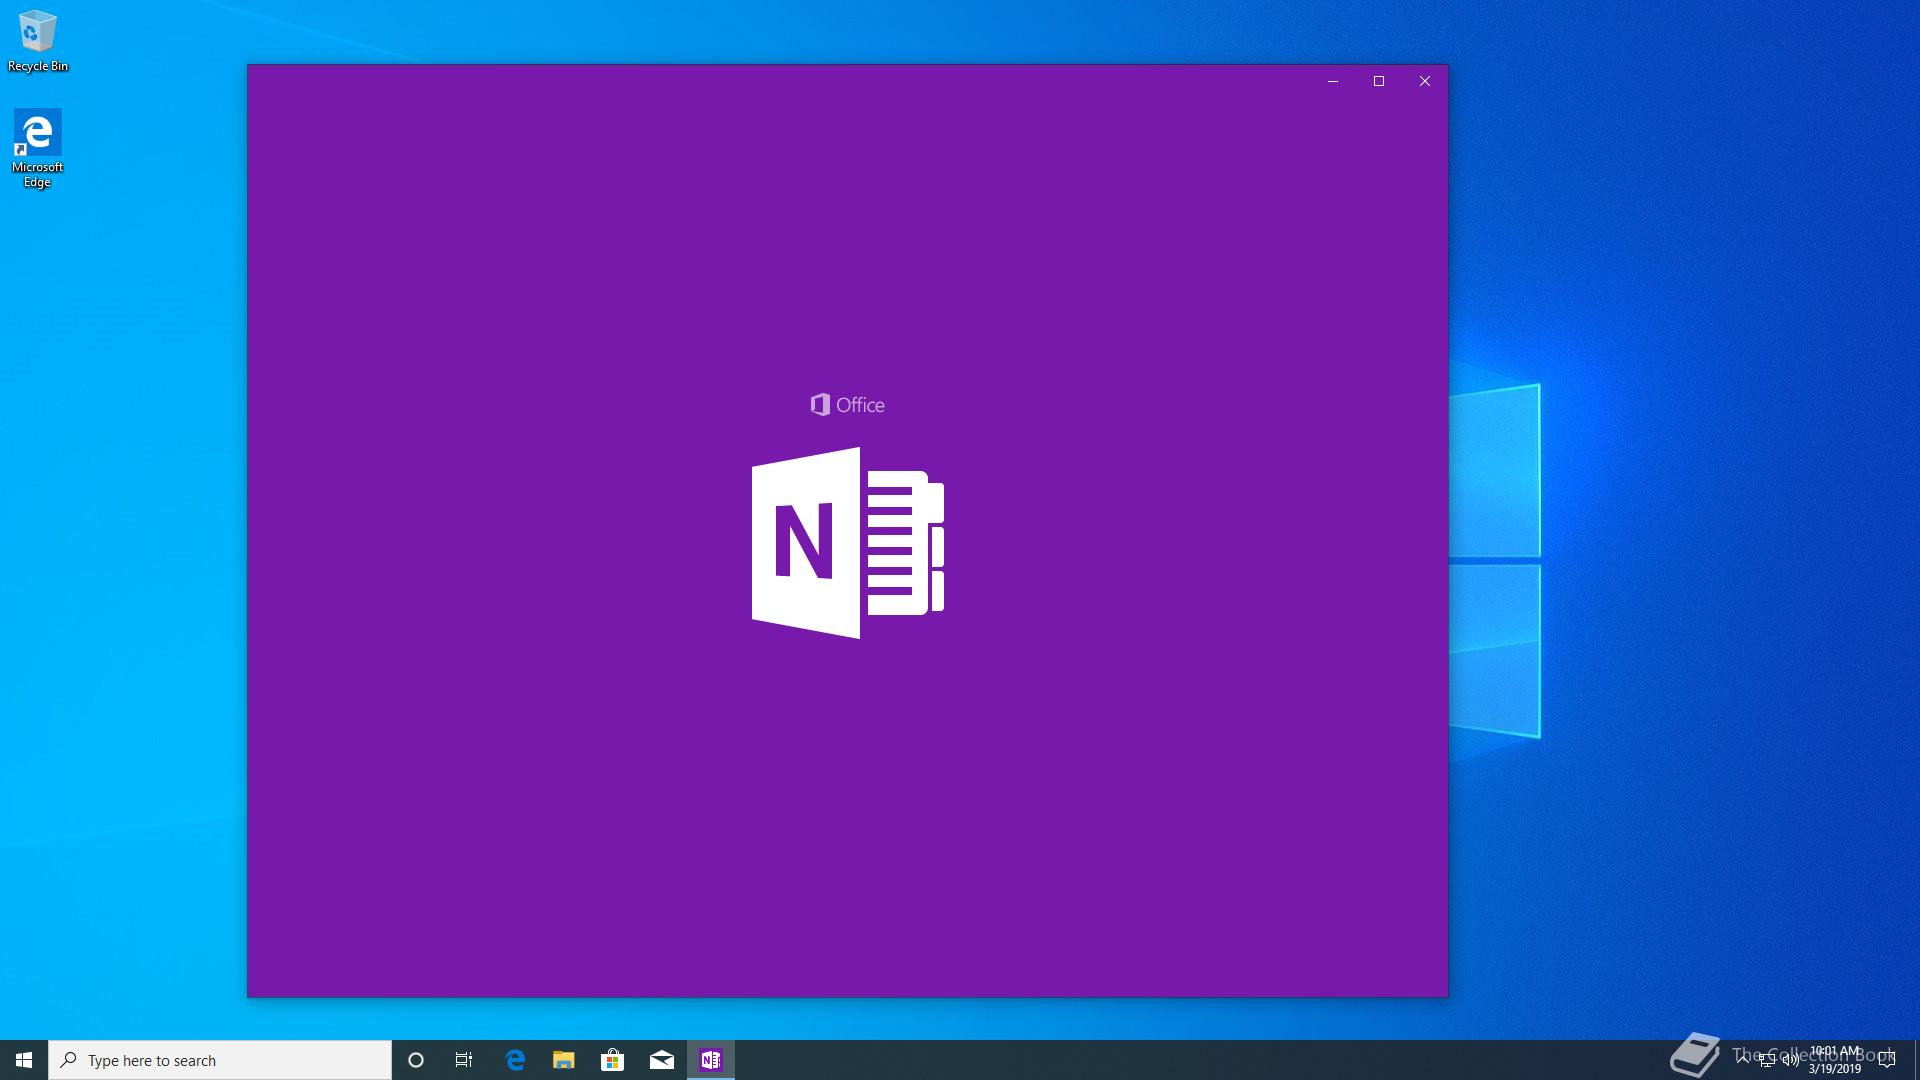This screenshot has height=1080, width=1920.
Task: Close the OneNote splash window
Action: (1425, 81)
